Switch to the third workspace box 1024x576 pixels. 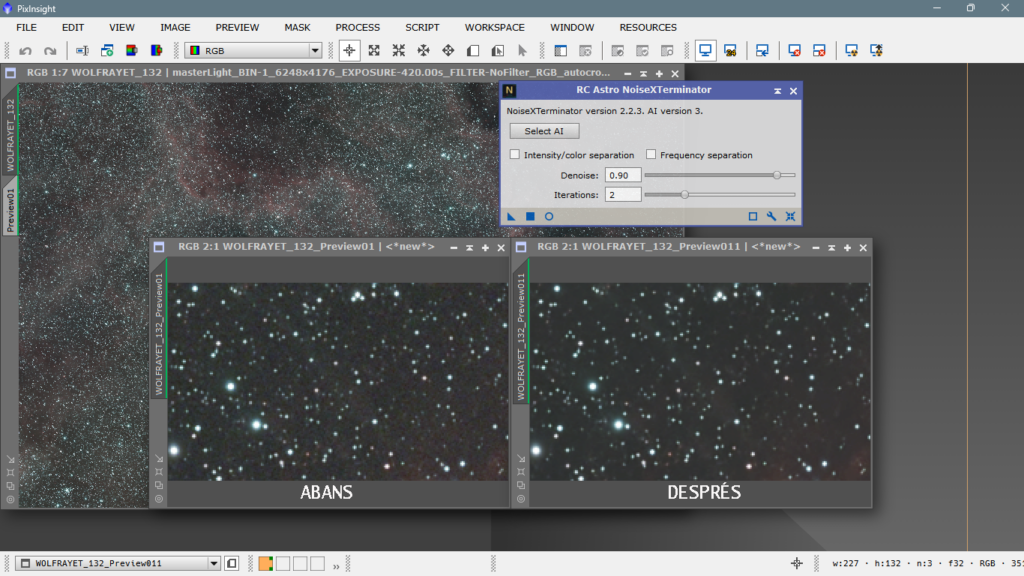tap(300, 564)
